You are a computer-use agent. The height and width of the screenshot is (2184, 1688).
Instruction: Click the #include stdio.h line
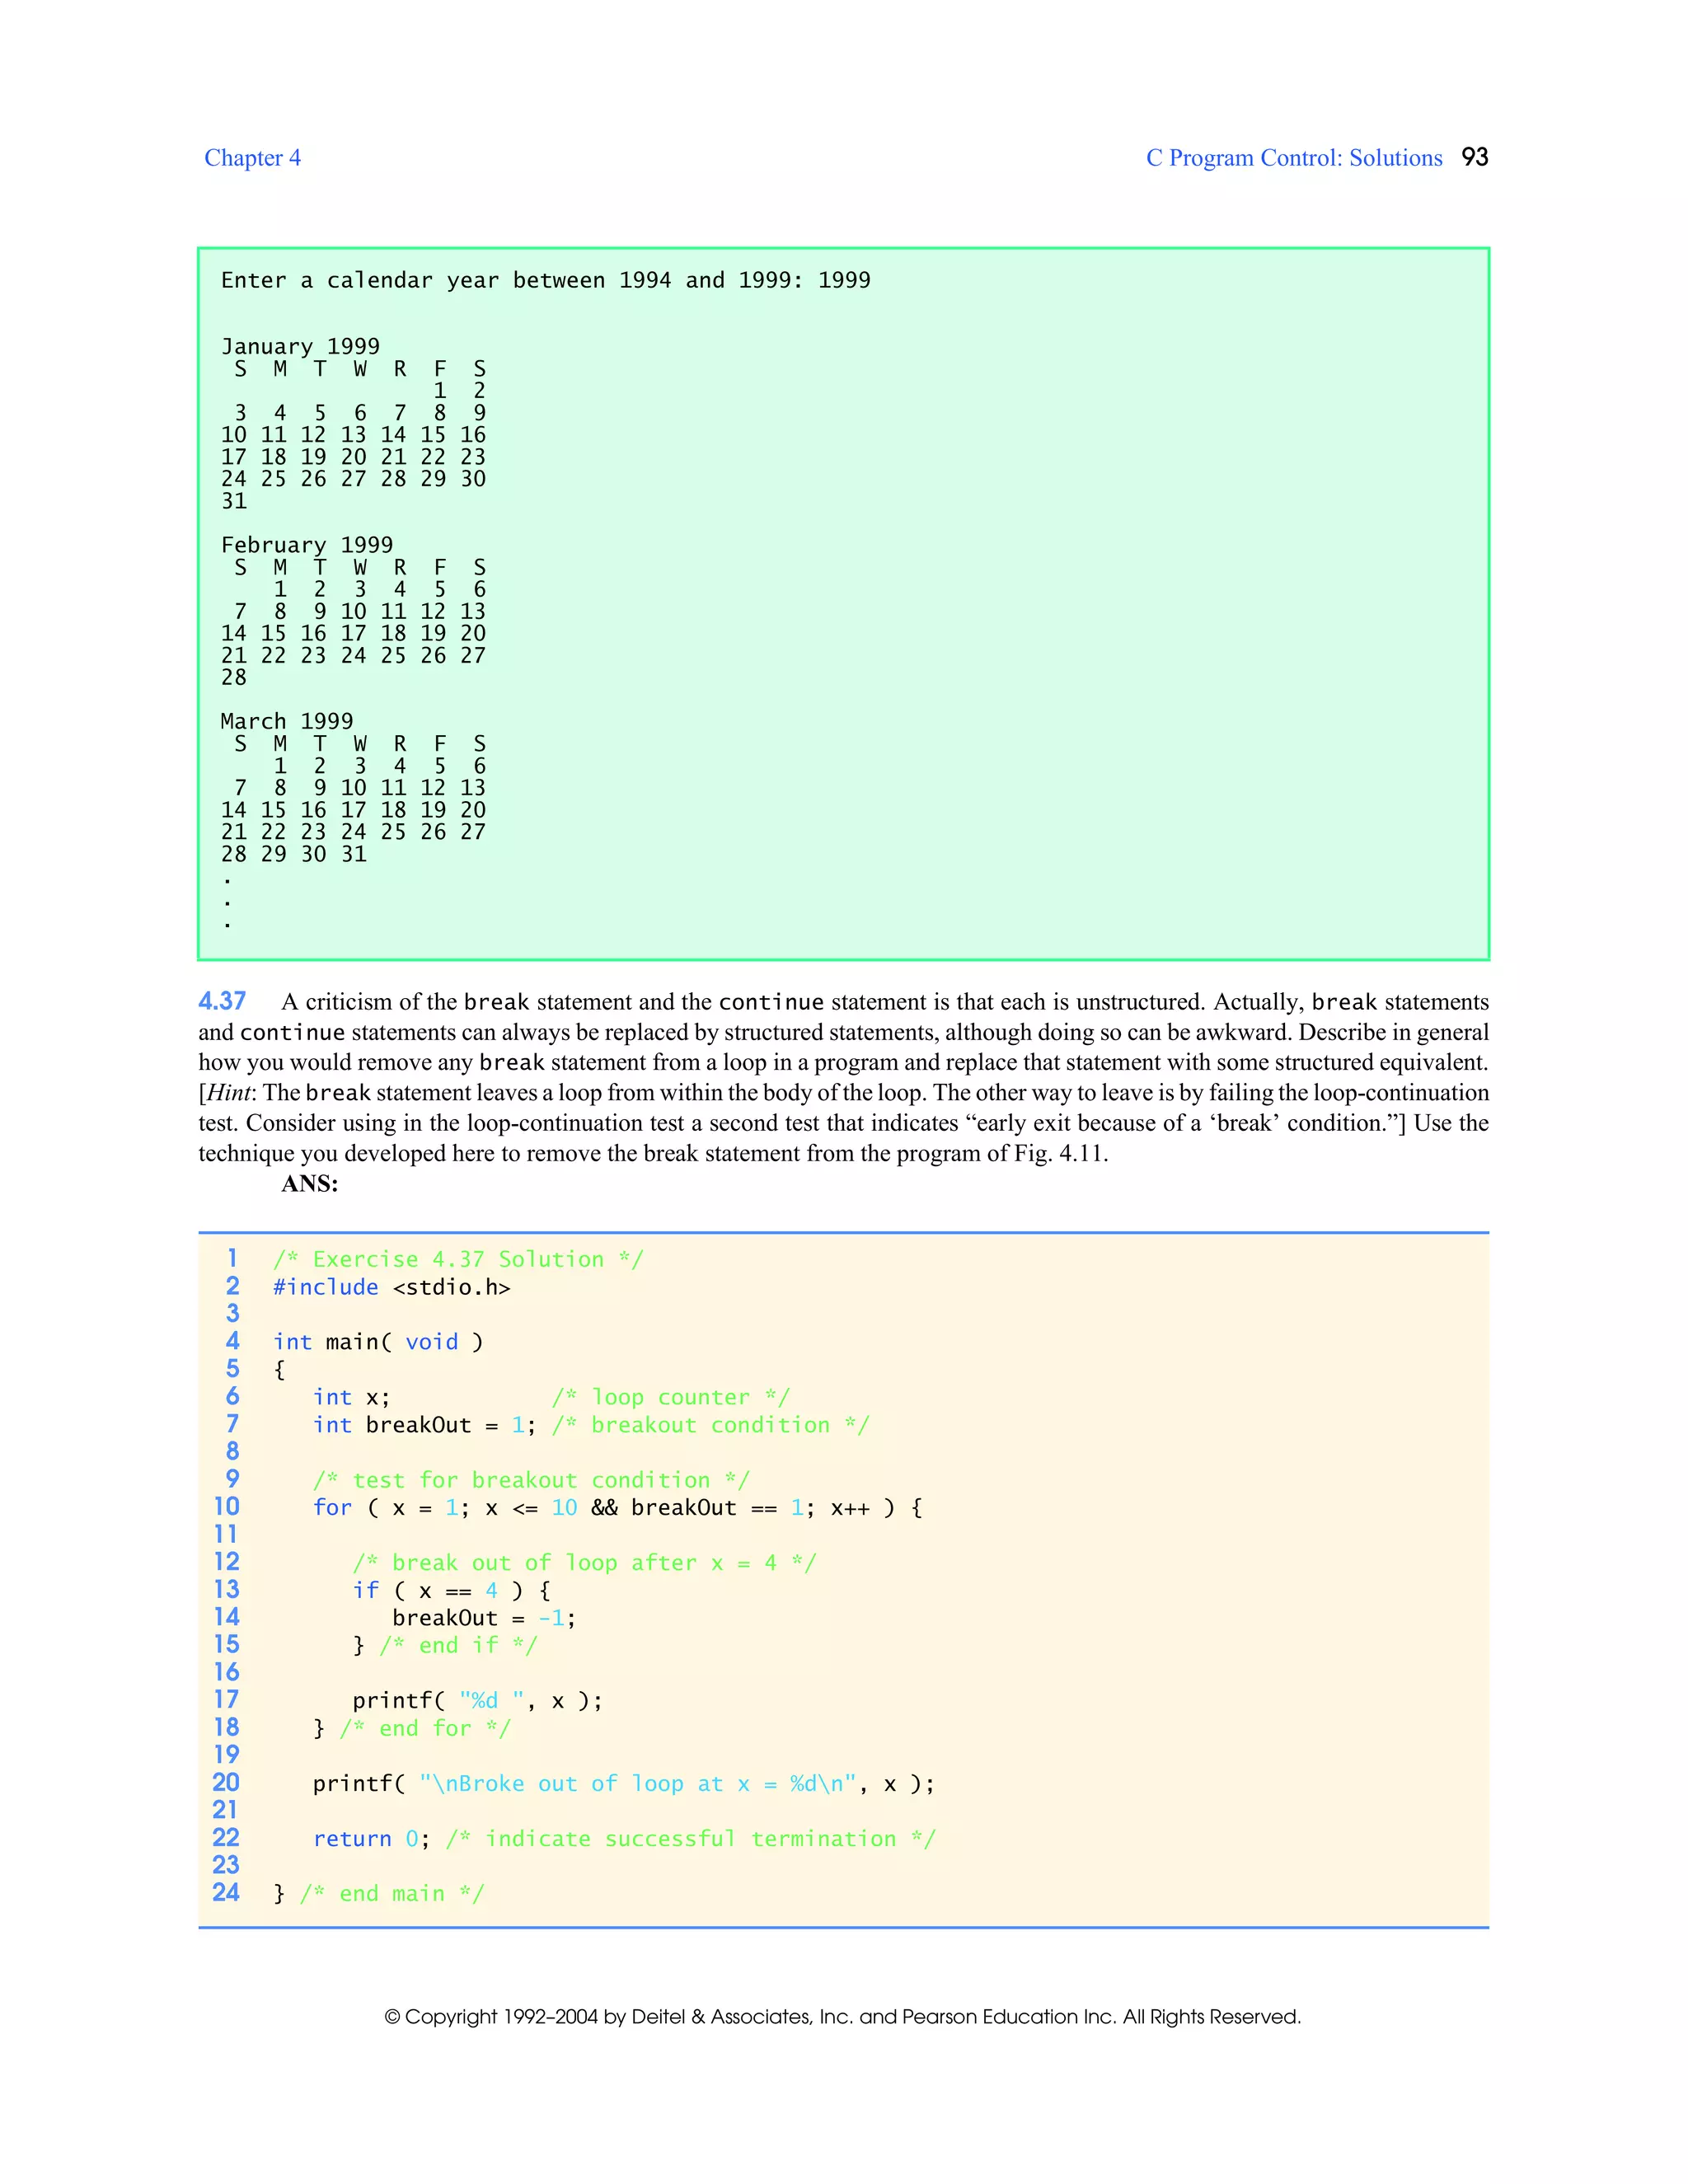click(x=391, y=1287)
